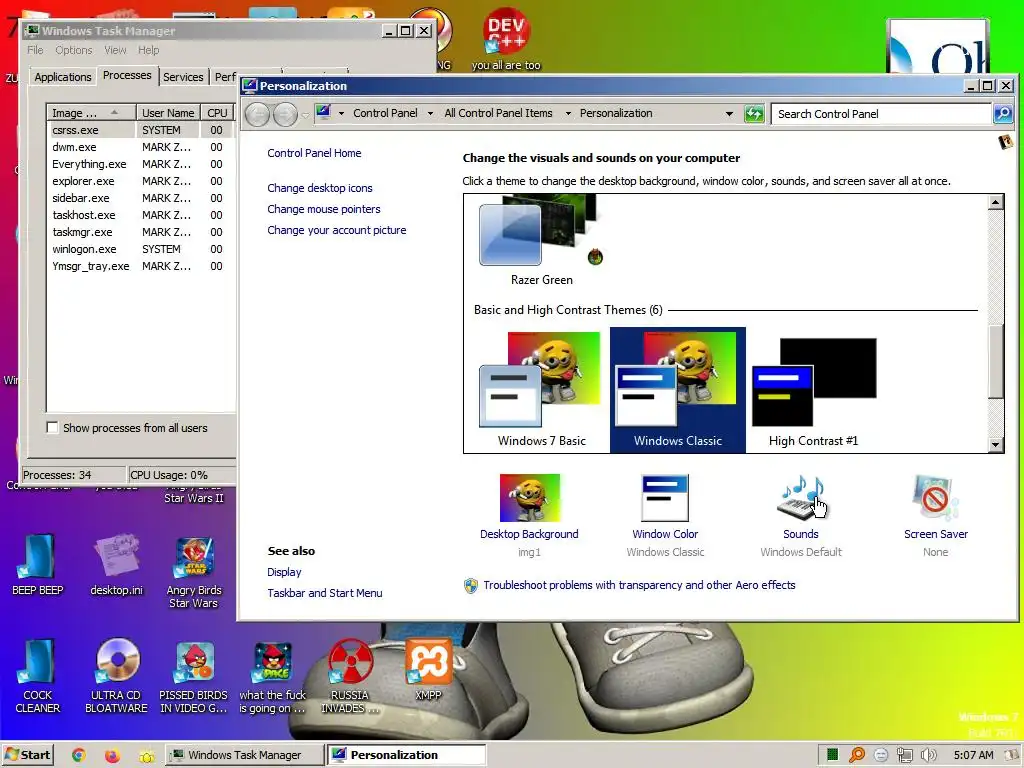Screen dimensions: 1024x768
Task: Switch to the Processes tab
Action: tap(127, 76)
